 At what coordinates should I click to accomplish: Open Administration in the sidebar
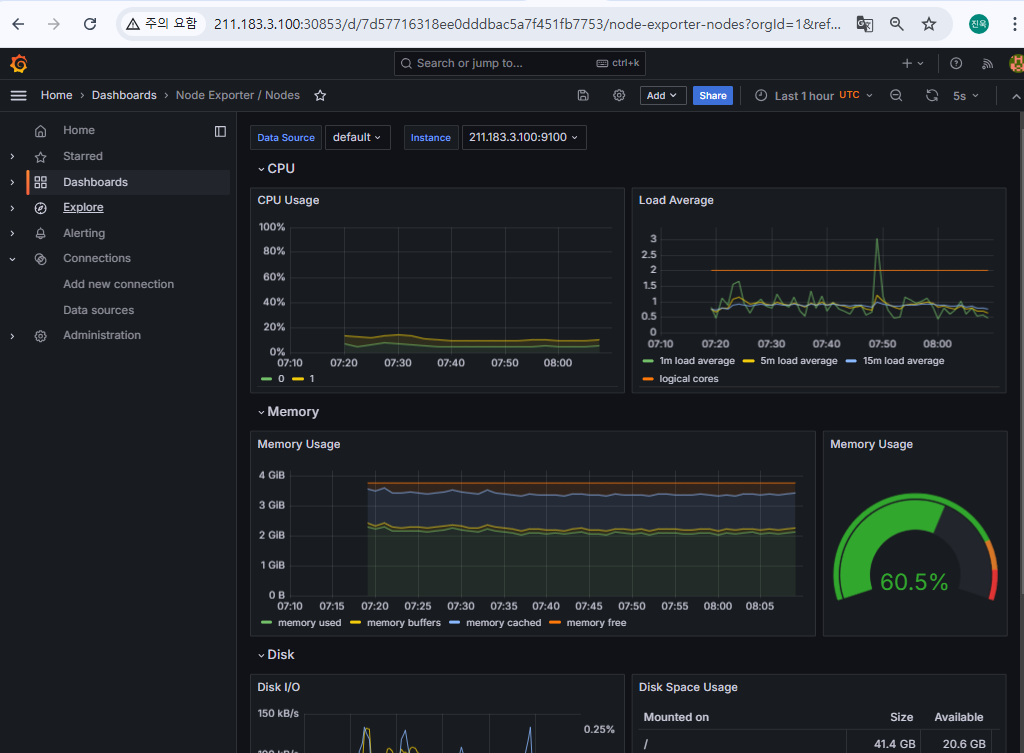(x=102, y=335)
